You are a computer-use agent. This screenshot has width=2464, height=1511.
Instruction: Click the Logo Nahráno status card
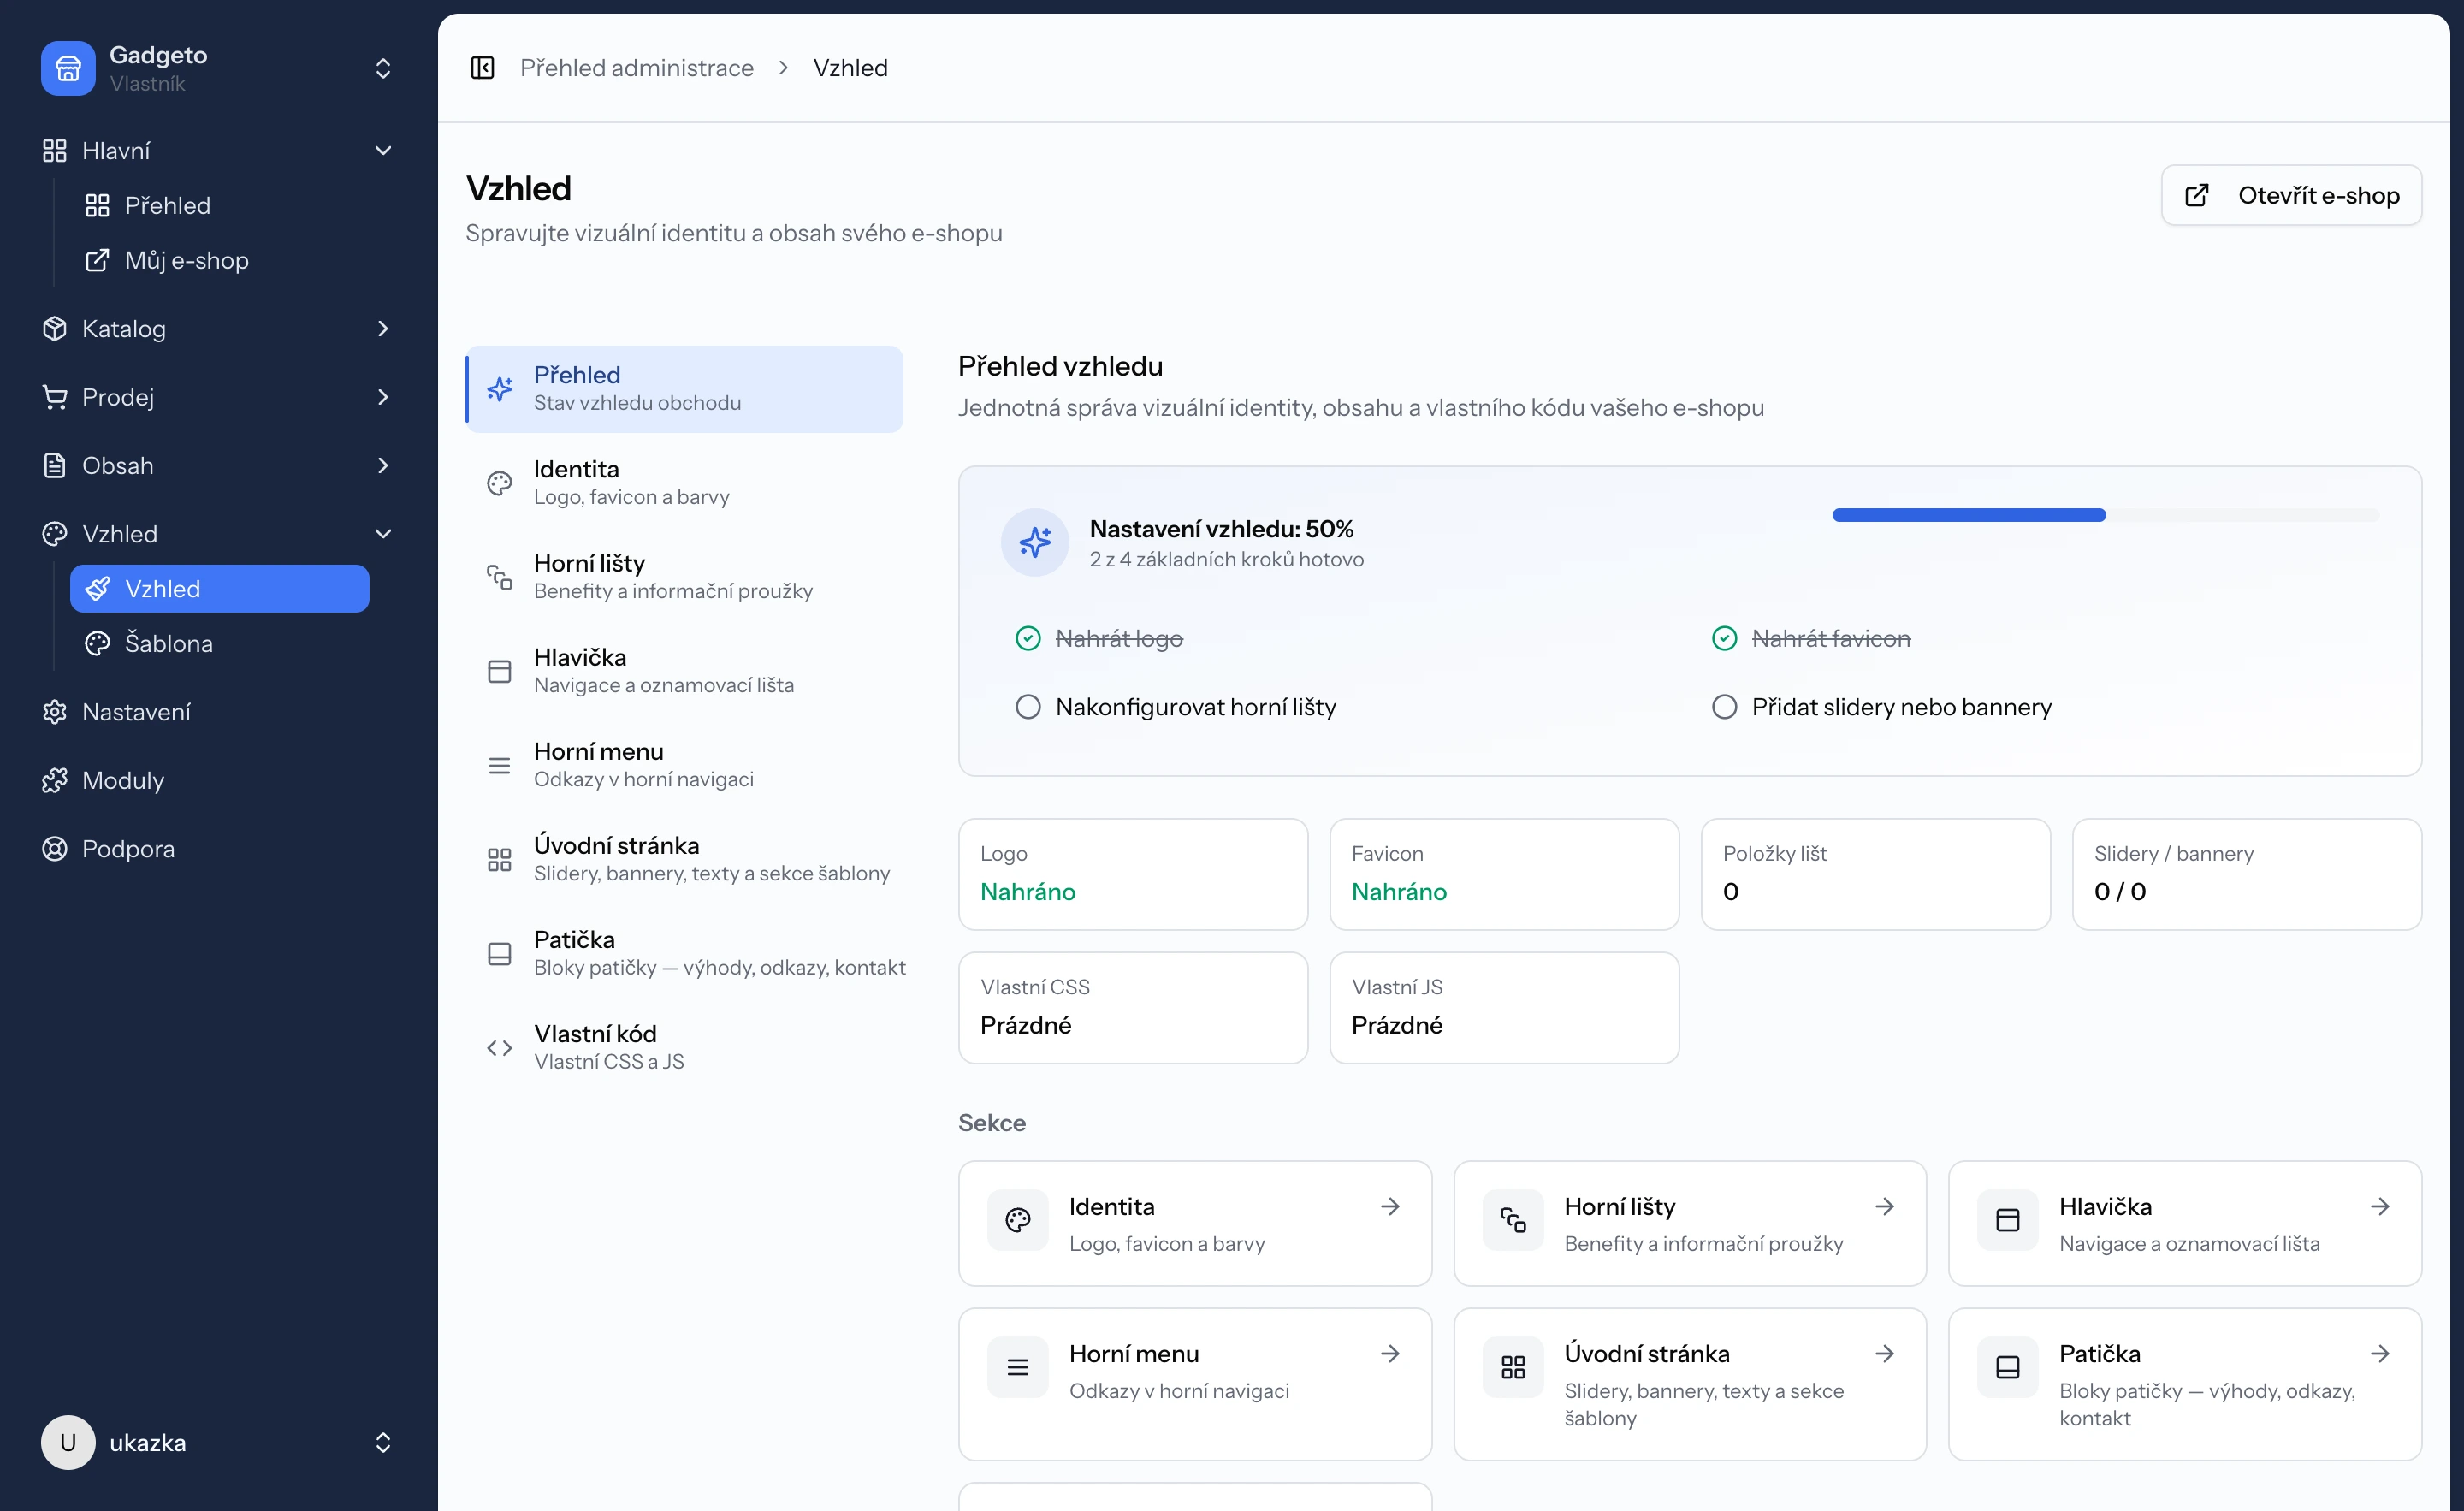pos(1133,874)
